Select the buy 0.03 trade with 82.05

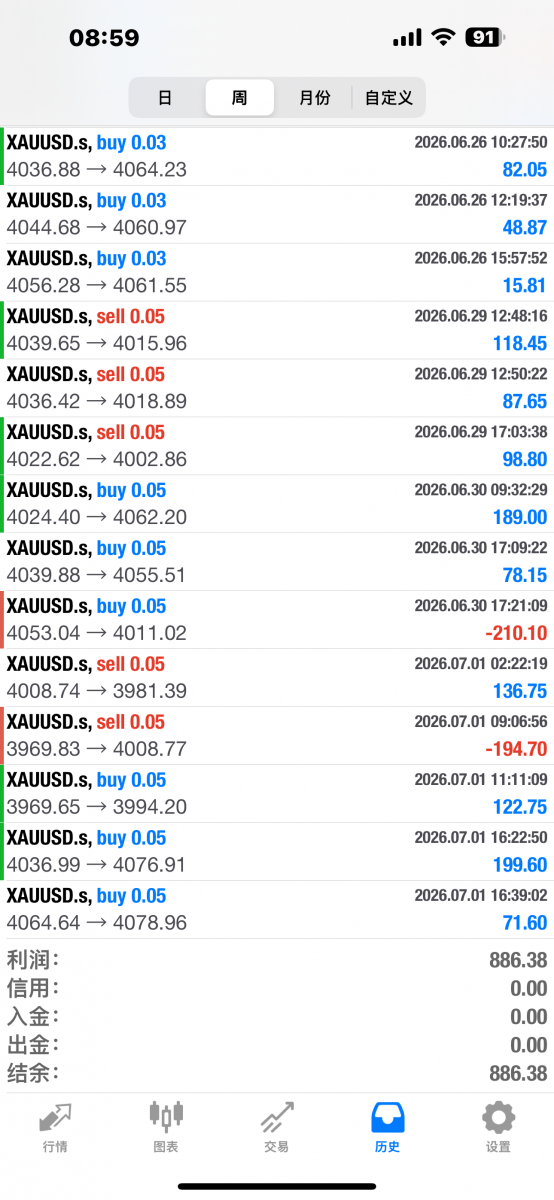tap(277, 156)
